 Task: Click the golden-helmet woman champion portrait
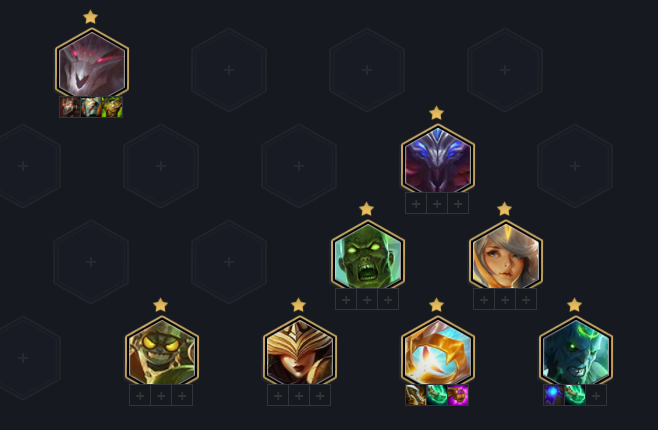[x=300, y=352]
